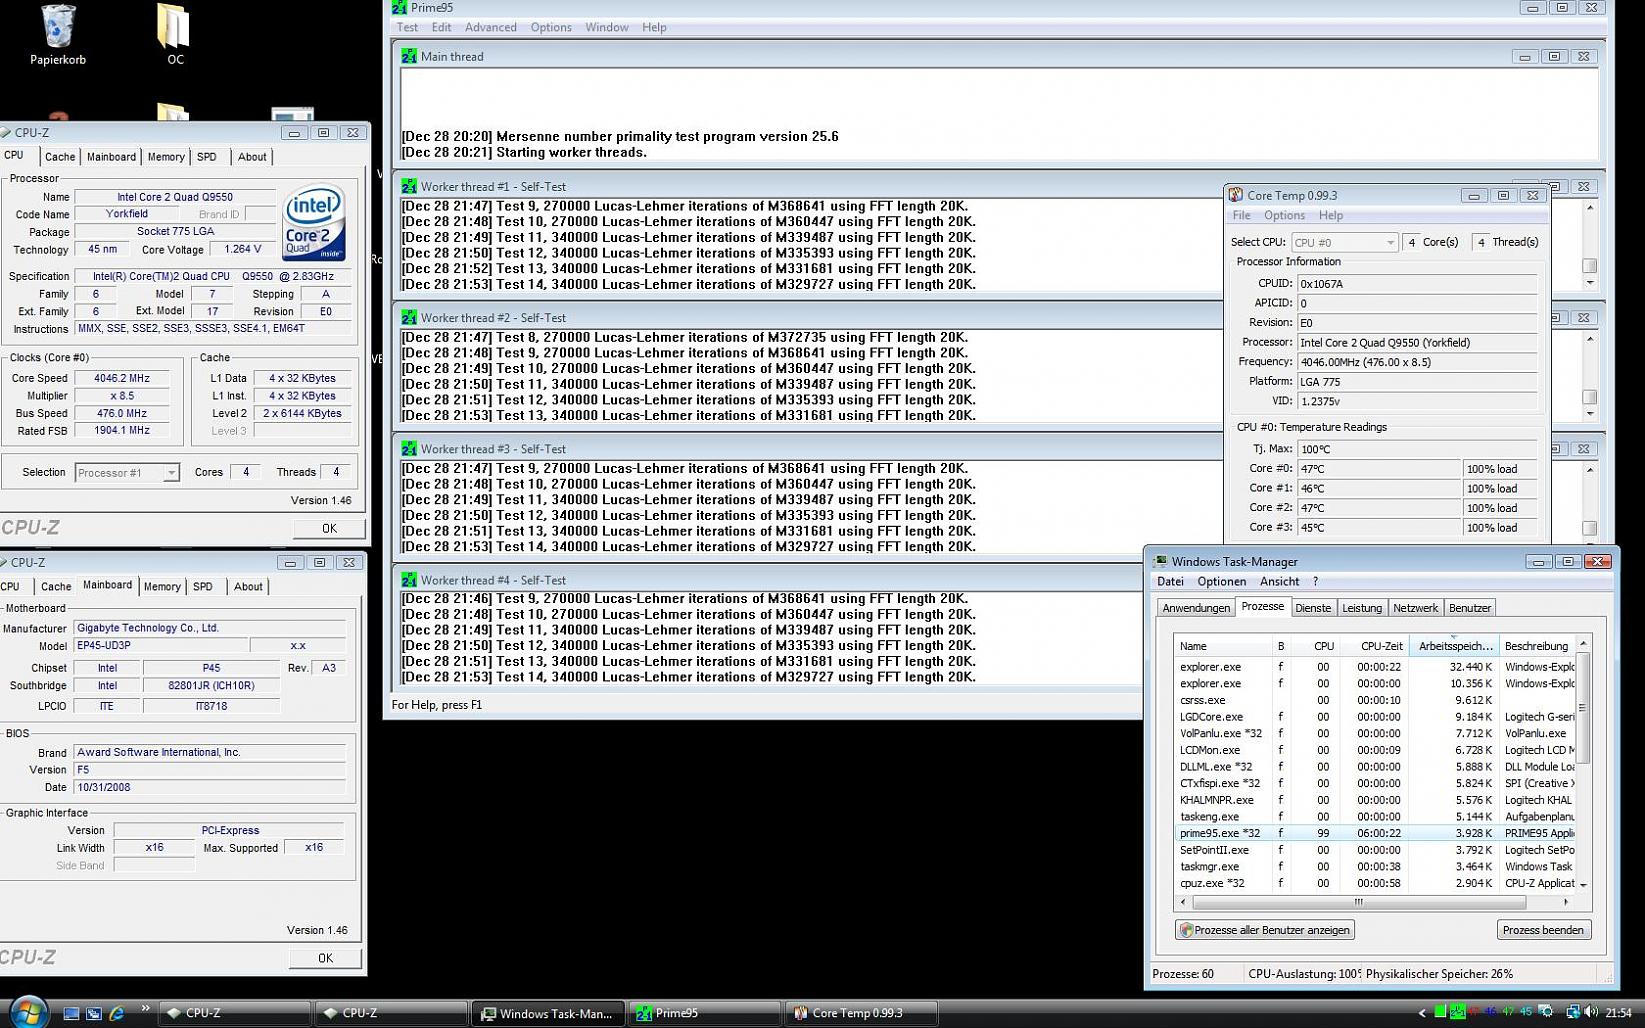Select the prime95.exe *32 process row
The height and width of the screenshot is (1028, 1645).
[1375, 833]
